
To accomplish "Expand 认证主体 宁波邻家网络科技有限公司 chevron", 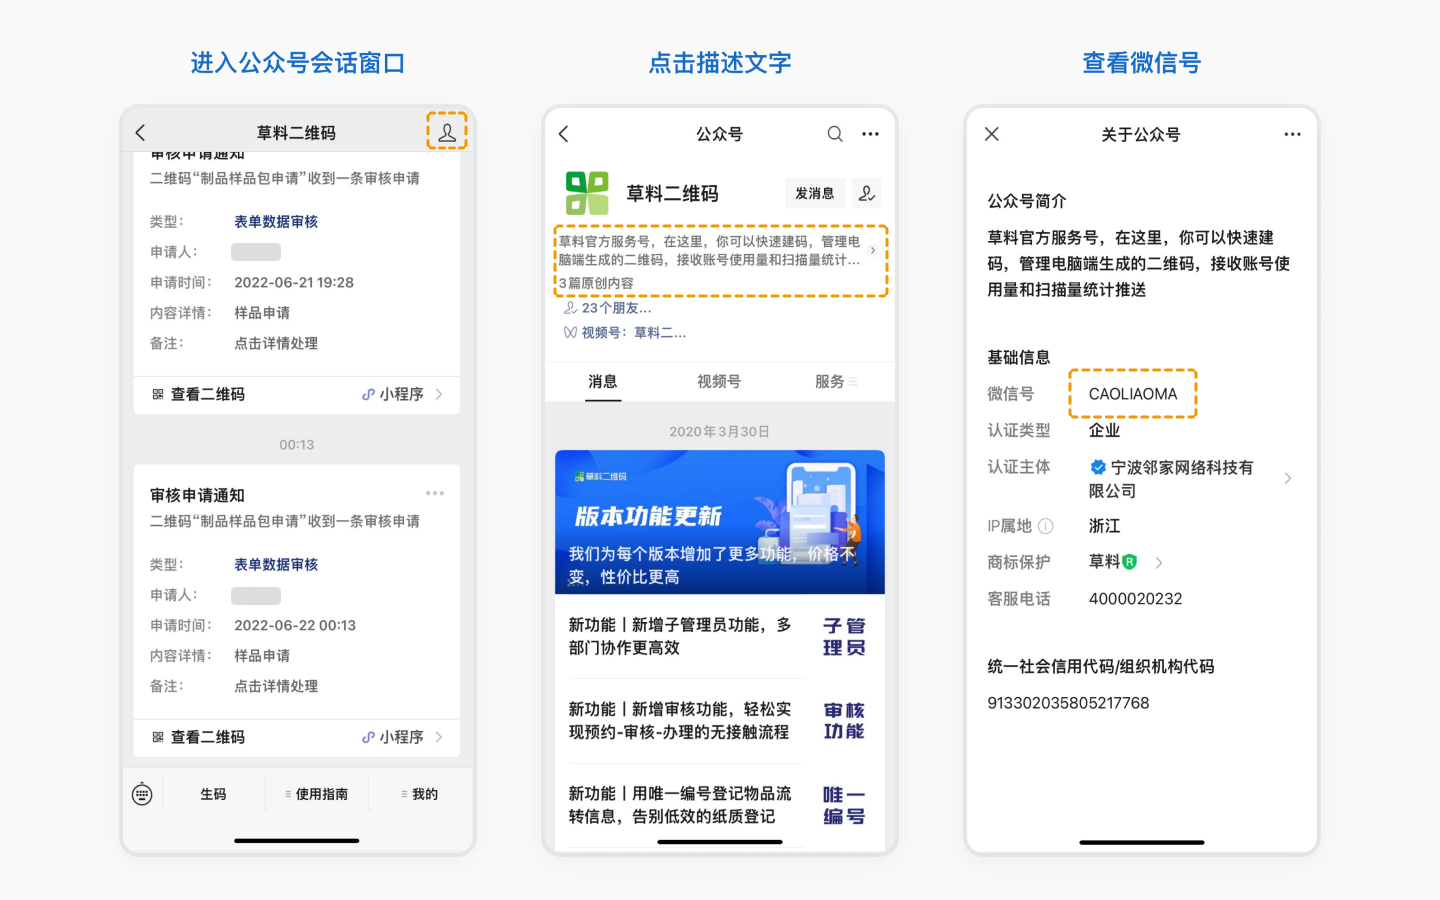I will click(1288, 479).
